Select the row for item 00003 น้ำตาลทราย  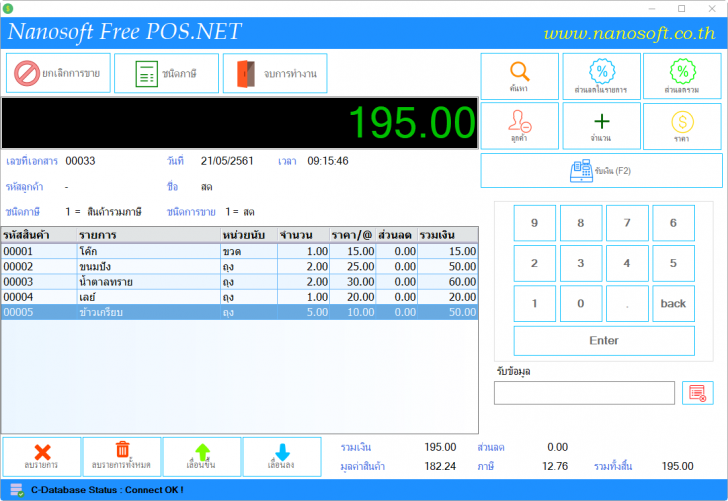pyautogui.click(x=240, y=282)
